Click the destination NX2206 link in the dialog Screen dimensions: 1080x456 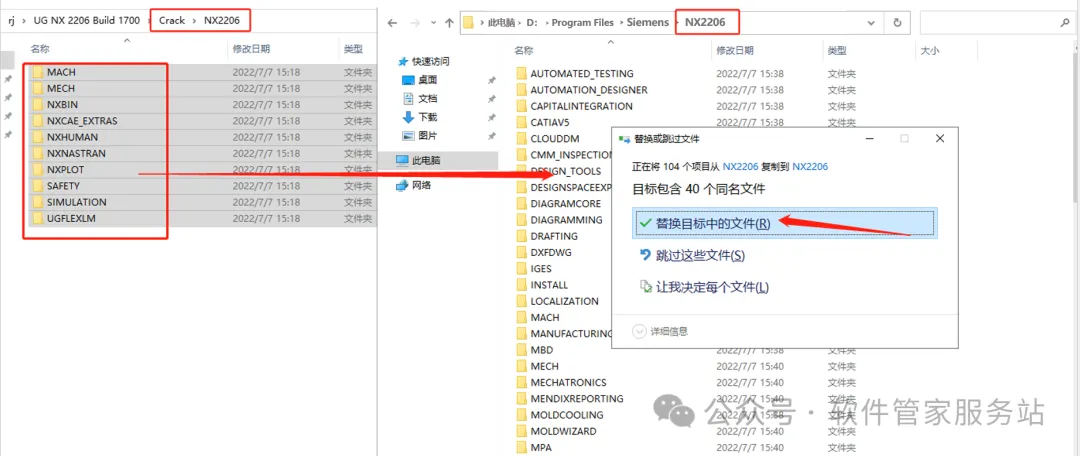coord(810,166)
